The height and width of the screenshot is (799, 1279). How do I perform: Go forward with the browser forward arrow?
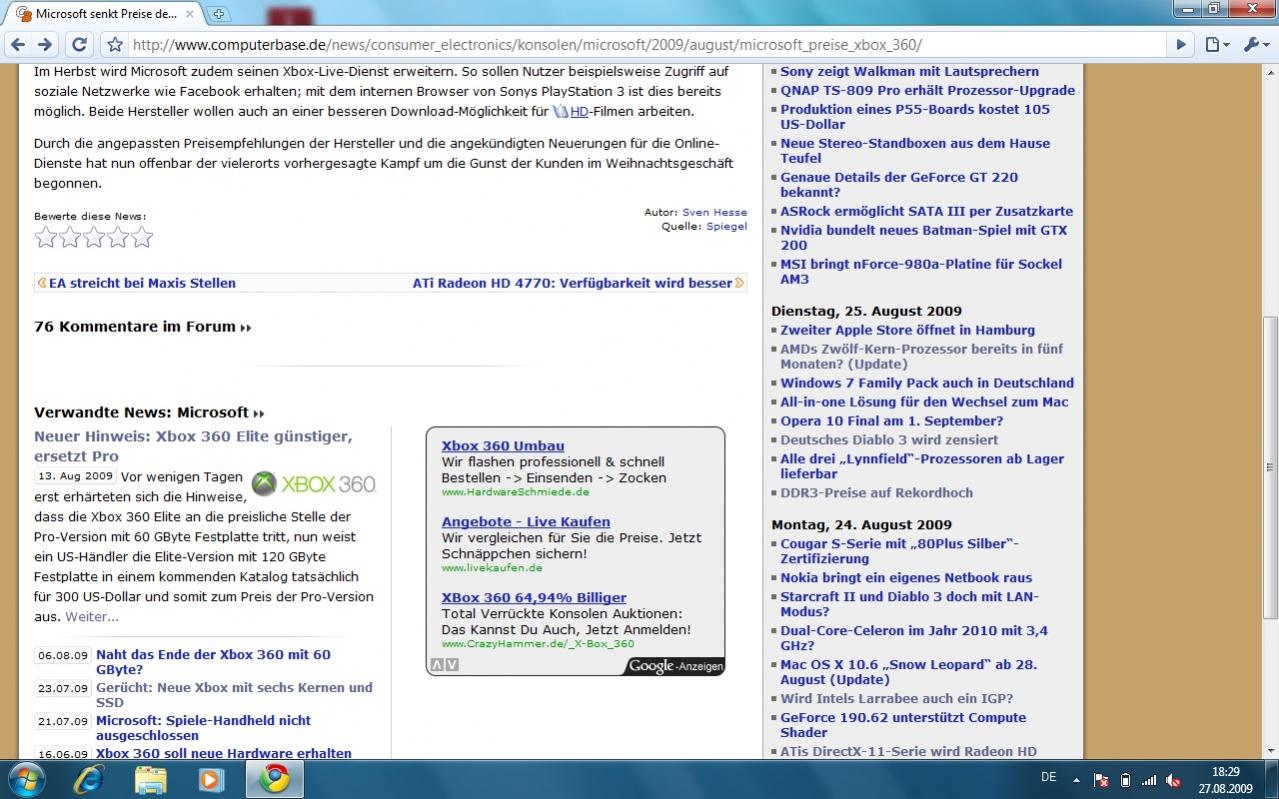[44, 44]
